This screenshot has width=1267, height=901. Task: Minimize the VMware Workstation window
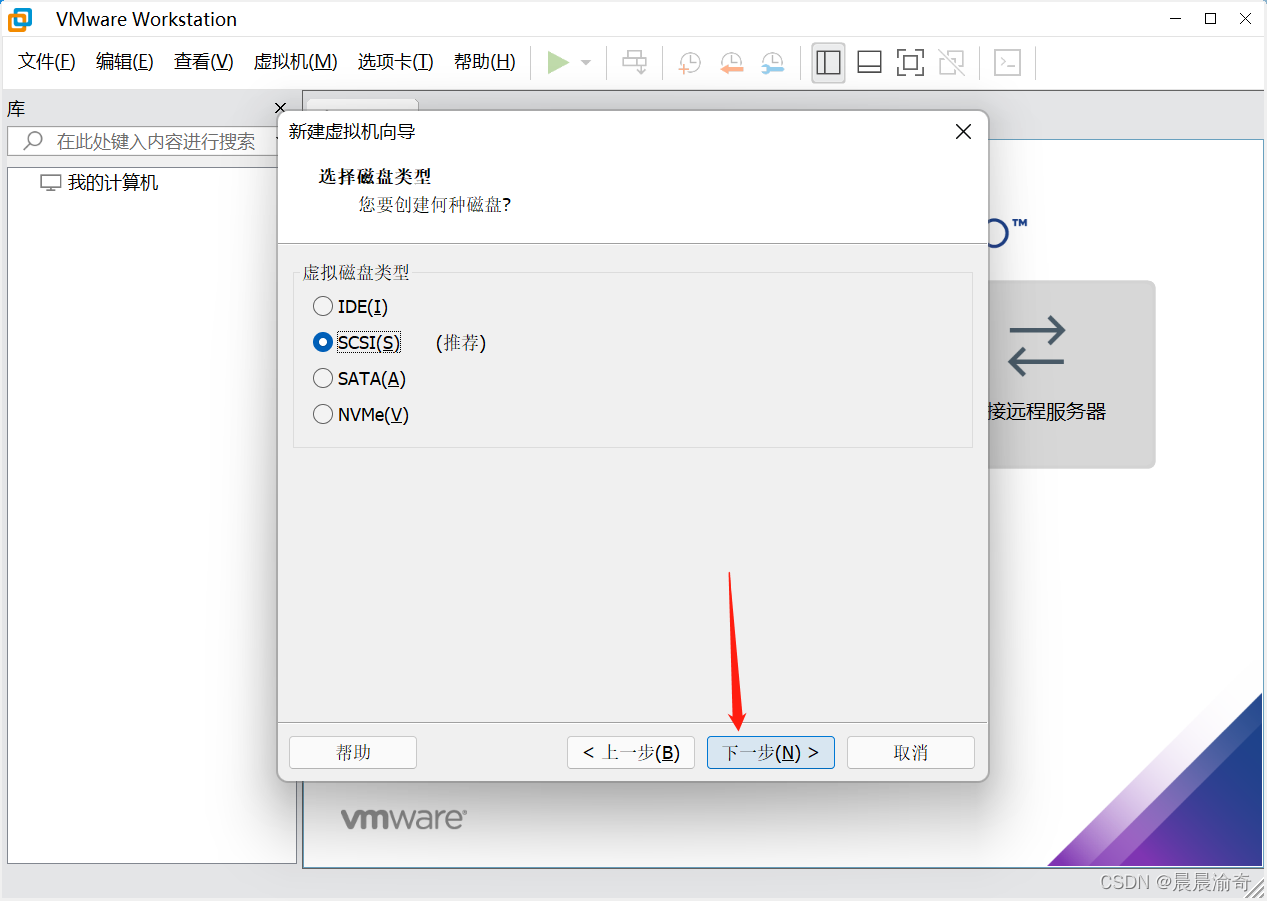pos(1176,18)
